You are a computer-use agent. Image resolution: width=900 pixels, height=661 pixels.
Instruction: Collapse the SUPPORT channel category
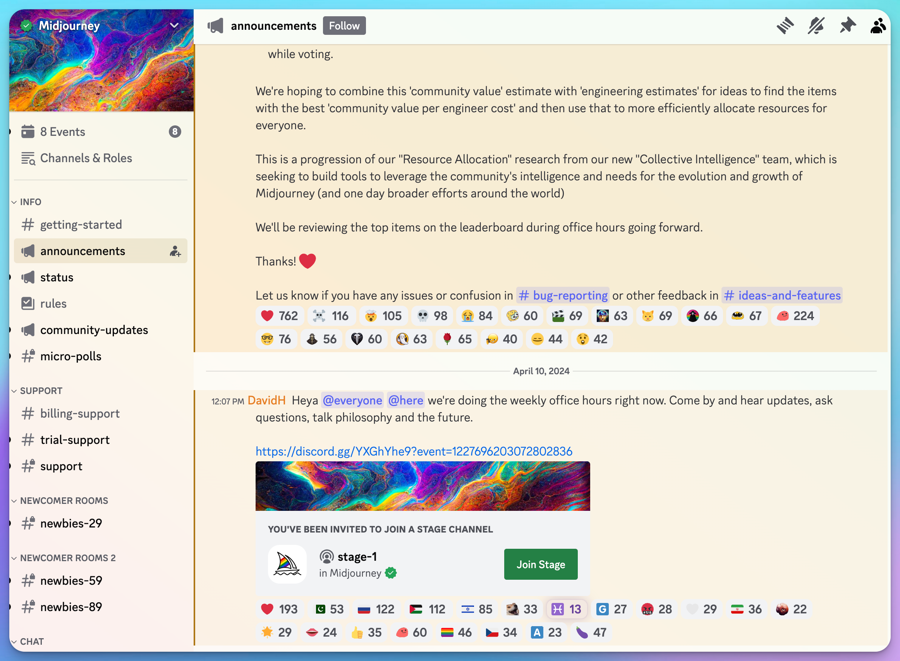coord(40,391)
